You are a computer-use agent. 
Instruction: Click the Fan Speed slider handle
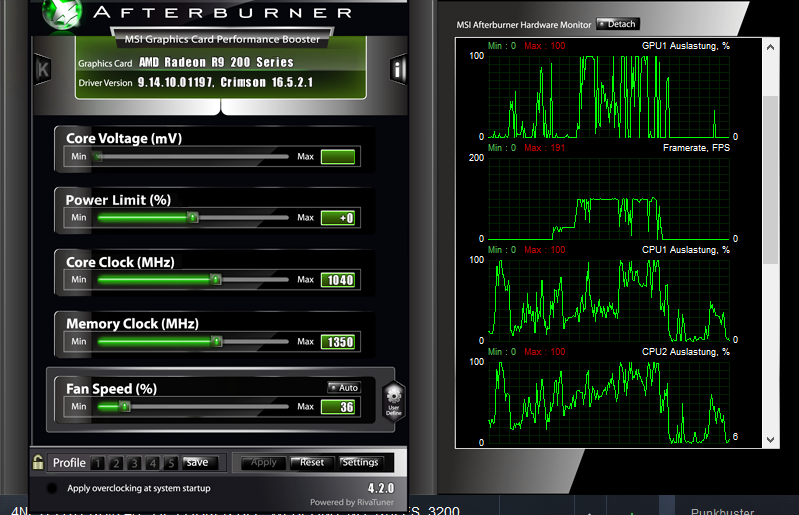(125, 406)
